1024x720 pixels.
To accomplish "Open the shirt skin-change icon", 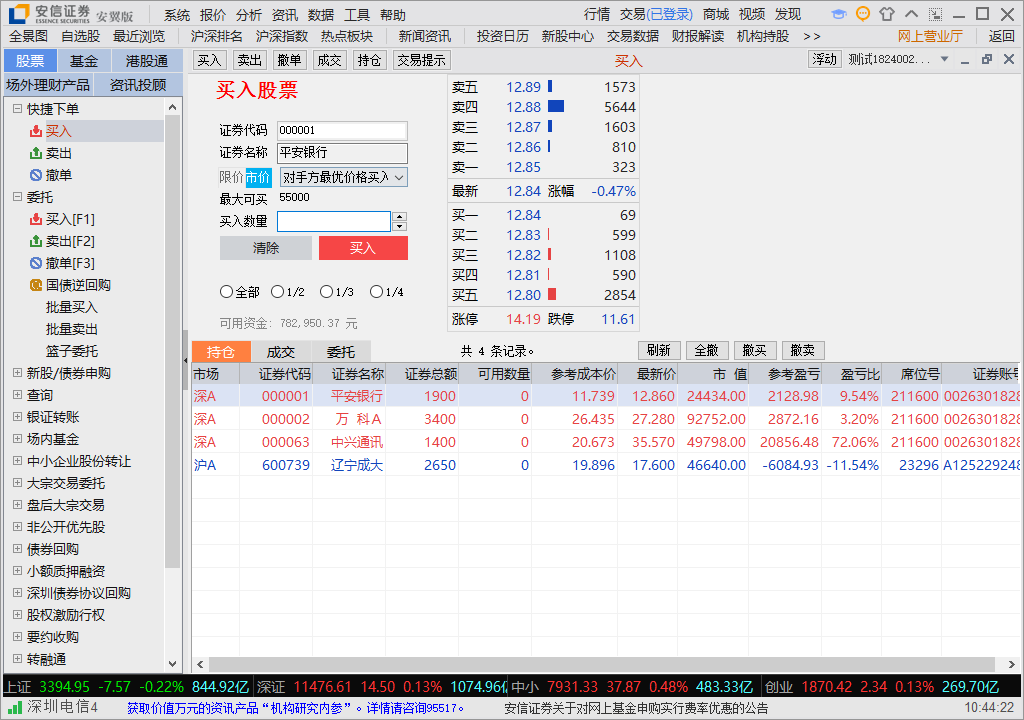I will pyautogui.click(x=887, y=14).
